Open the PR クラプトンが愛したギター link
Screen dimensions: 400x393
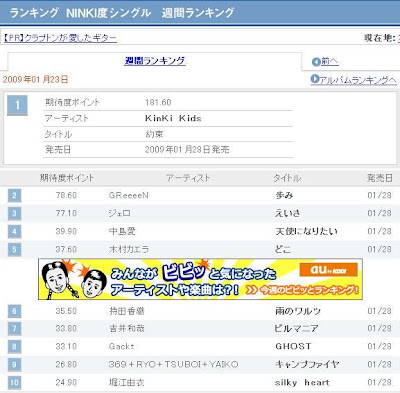pos(60,38)
